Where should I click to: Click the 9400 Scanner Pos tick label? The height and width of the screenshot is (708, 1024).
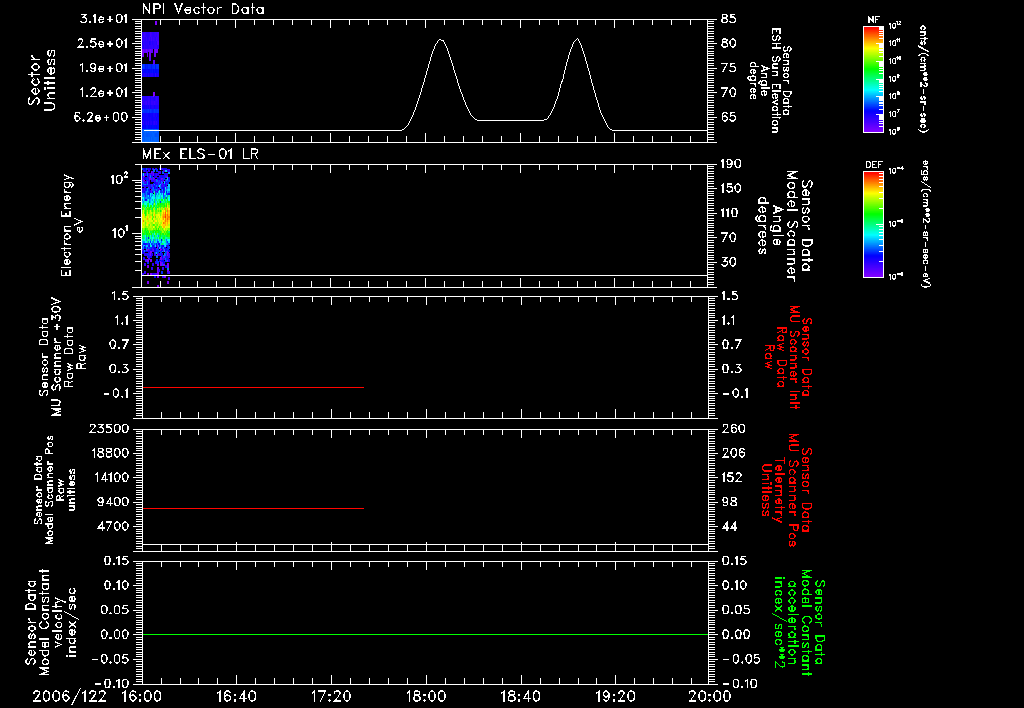coord(113,502)
